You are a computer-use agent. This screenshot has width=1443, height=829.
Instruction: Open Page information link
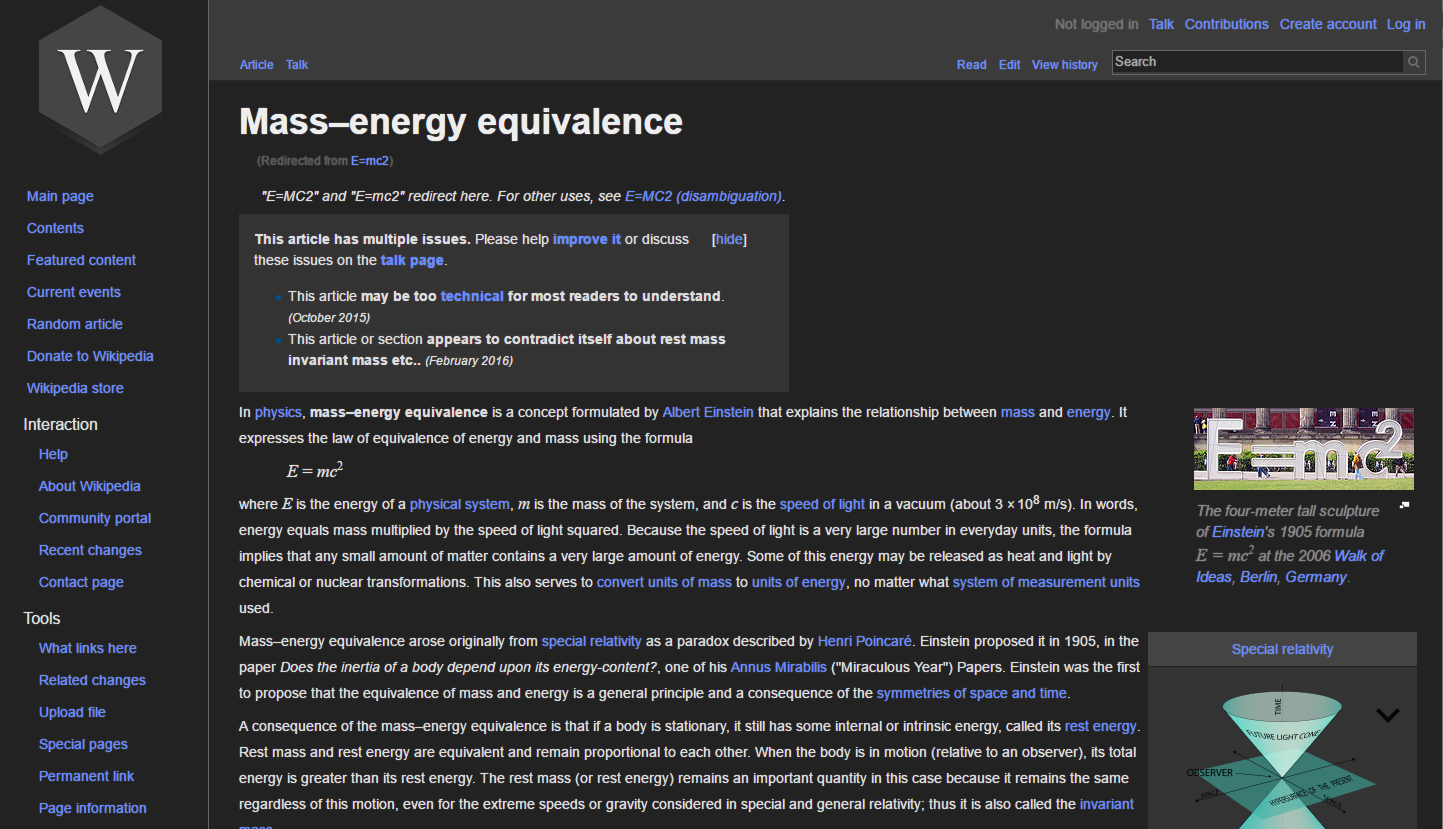point(92,808)
